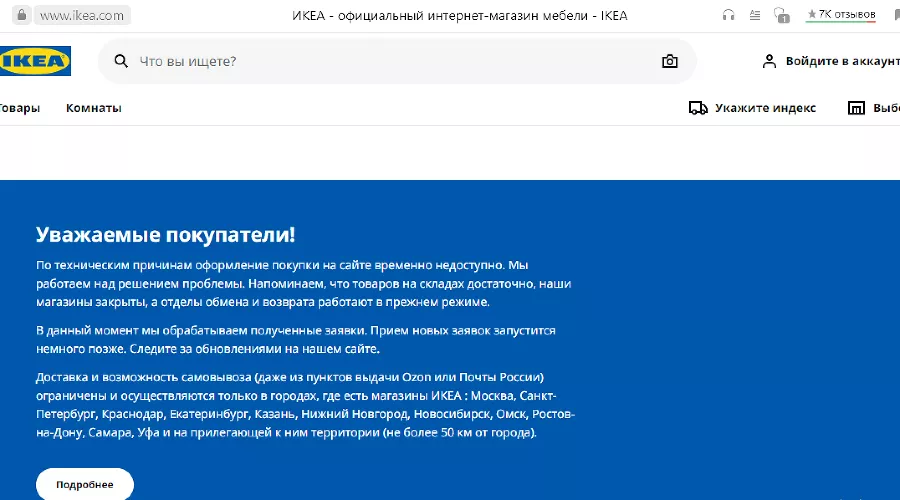Click the headphones icon in browser bar

(x=728, y=15)
